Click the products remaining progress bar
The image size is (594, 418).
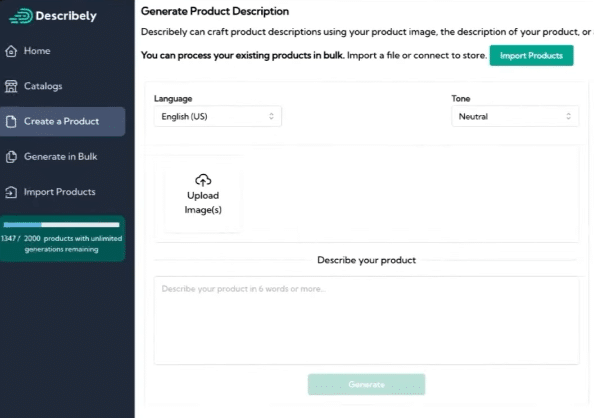[x=61, y=225]
